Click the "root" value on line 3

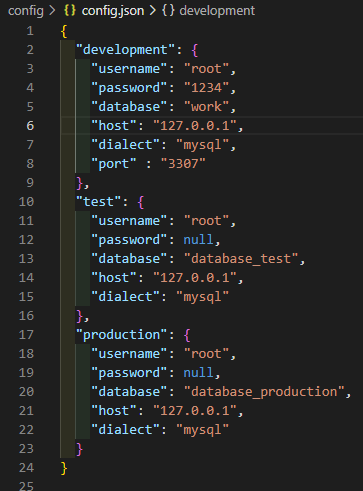point(206,69)
